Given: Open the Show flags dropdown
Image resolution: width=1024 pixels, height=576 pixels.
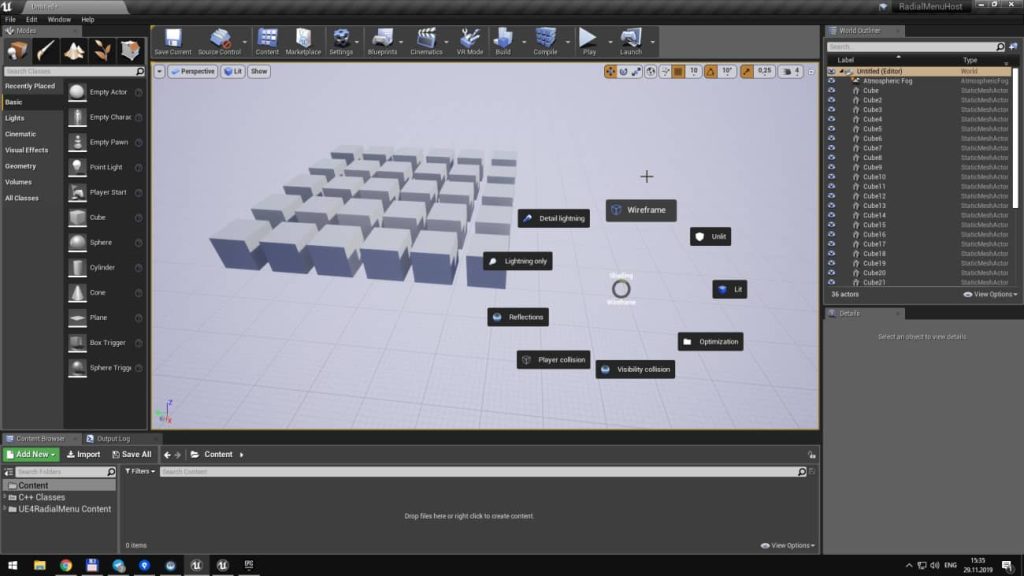Looking at the screenshot, I should click(x=259, y=71).
